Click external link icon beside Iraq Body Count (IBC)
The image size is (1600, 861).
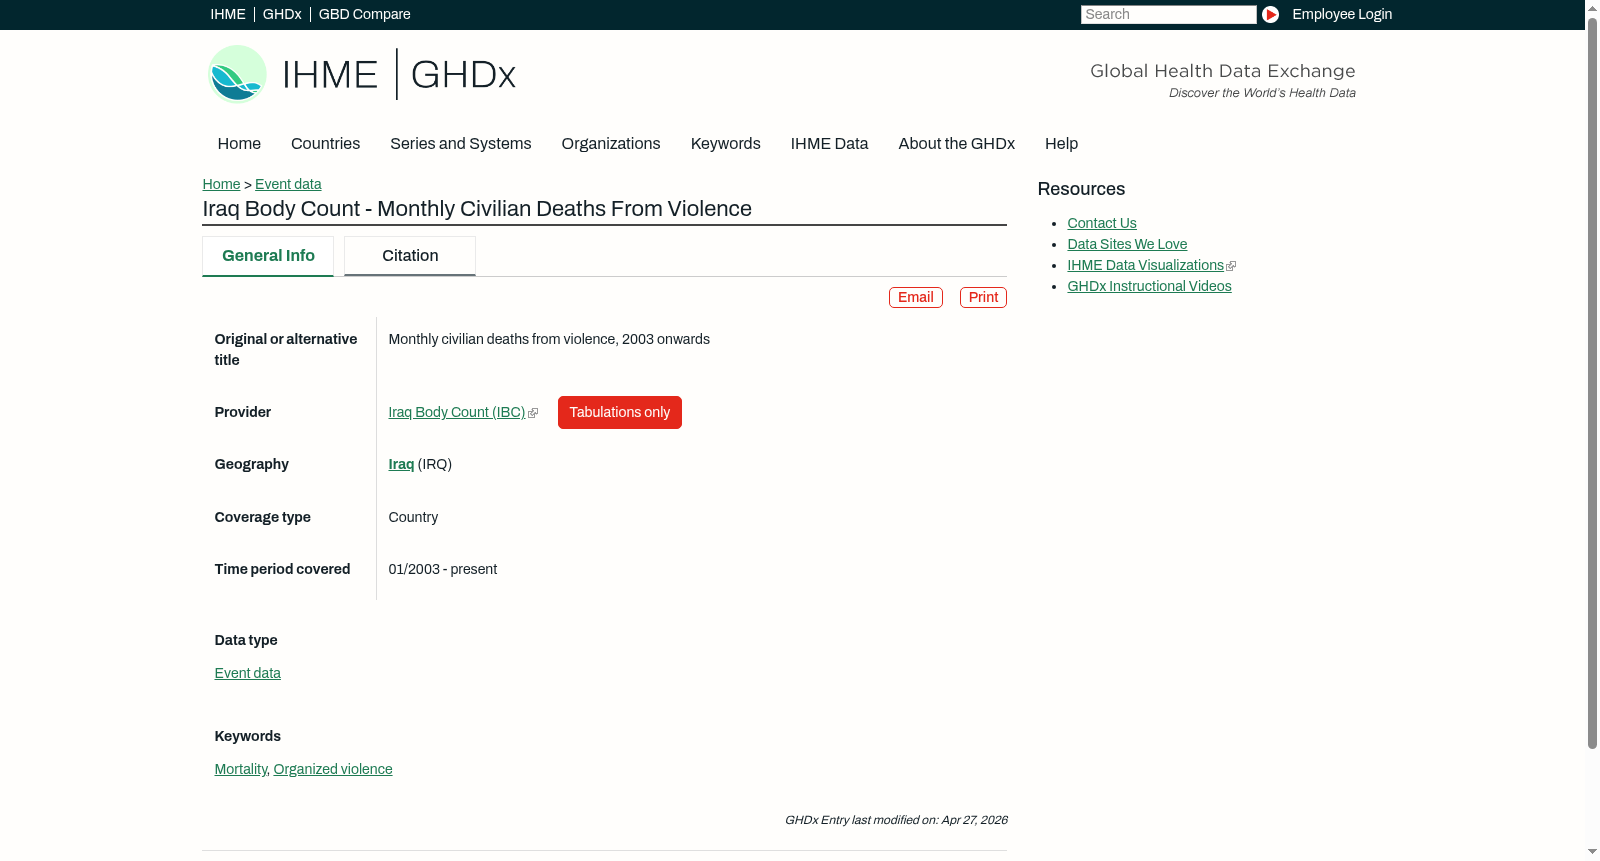(x=533, y=413)
